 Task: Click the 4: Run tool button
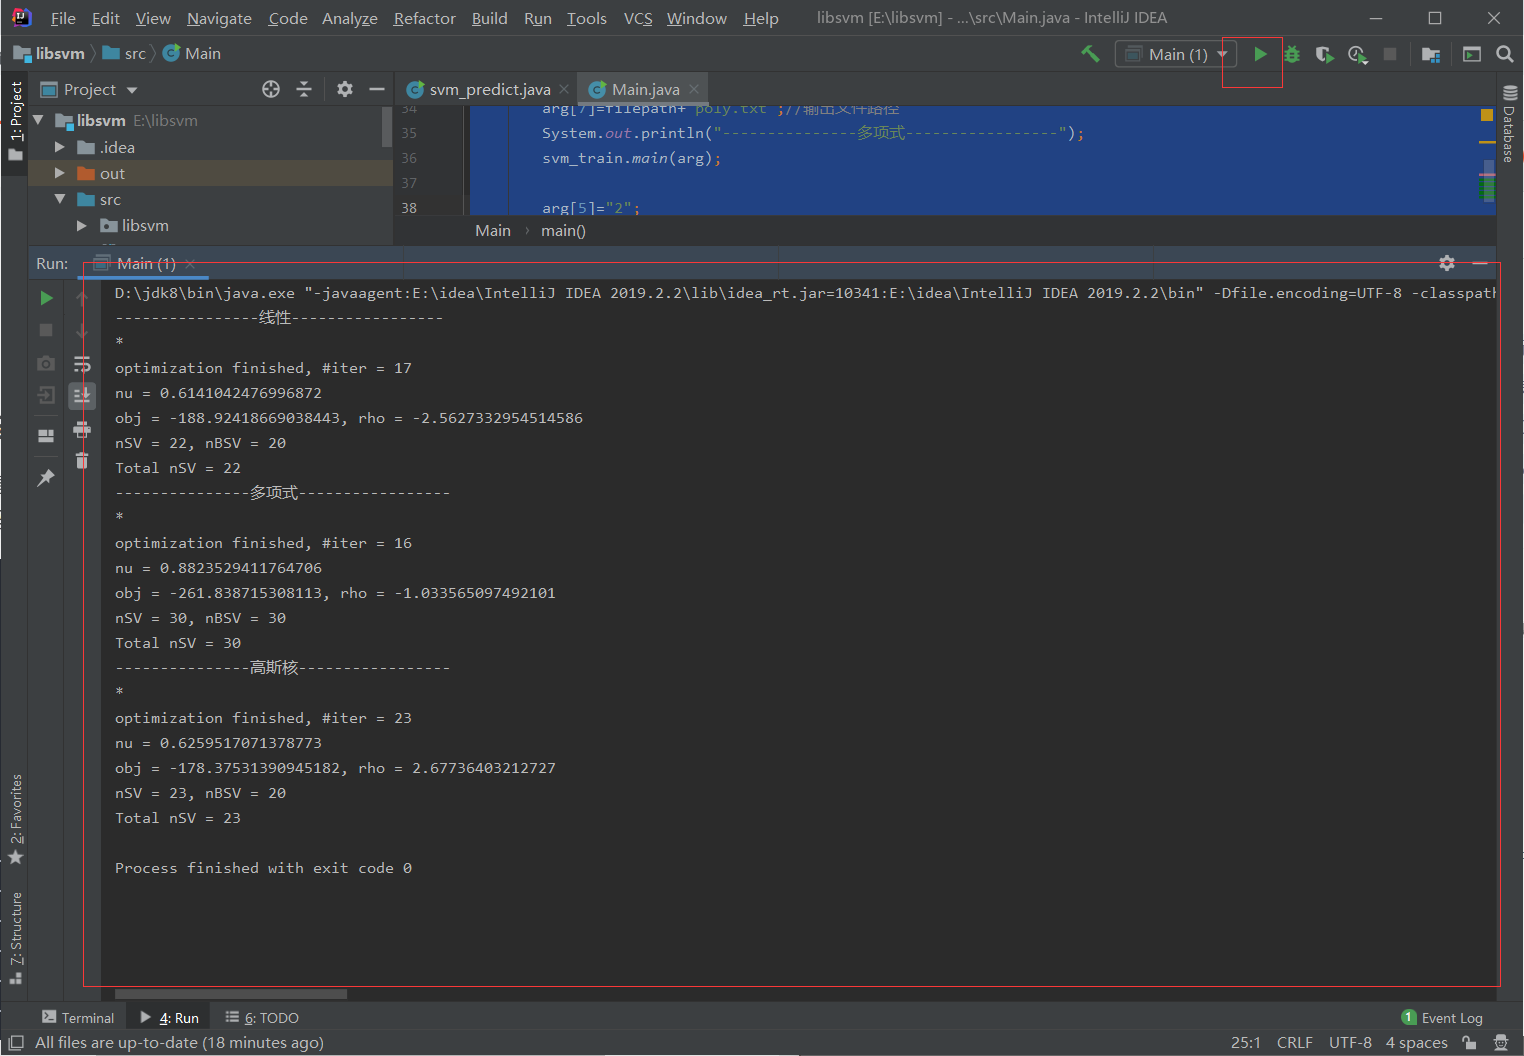click(170, 1017)
